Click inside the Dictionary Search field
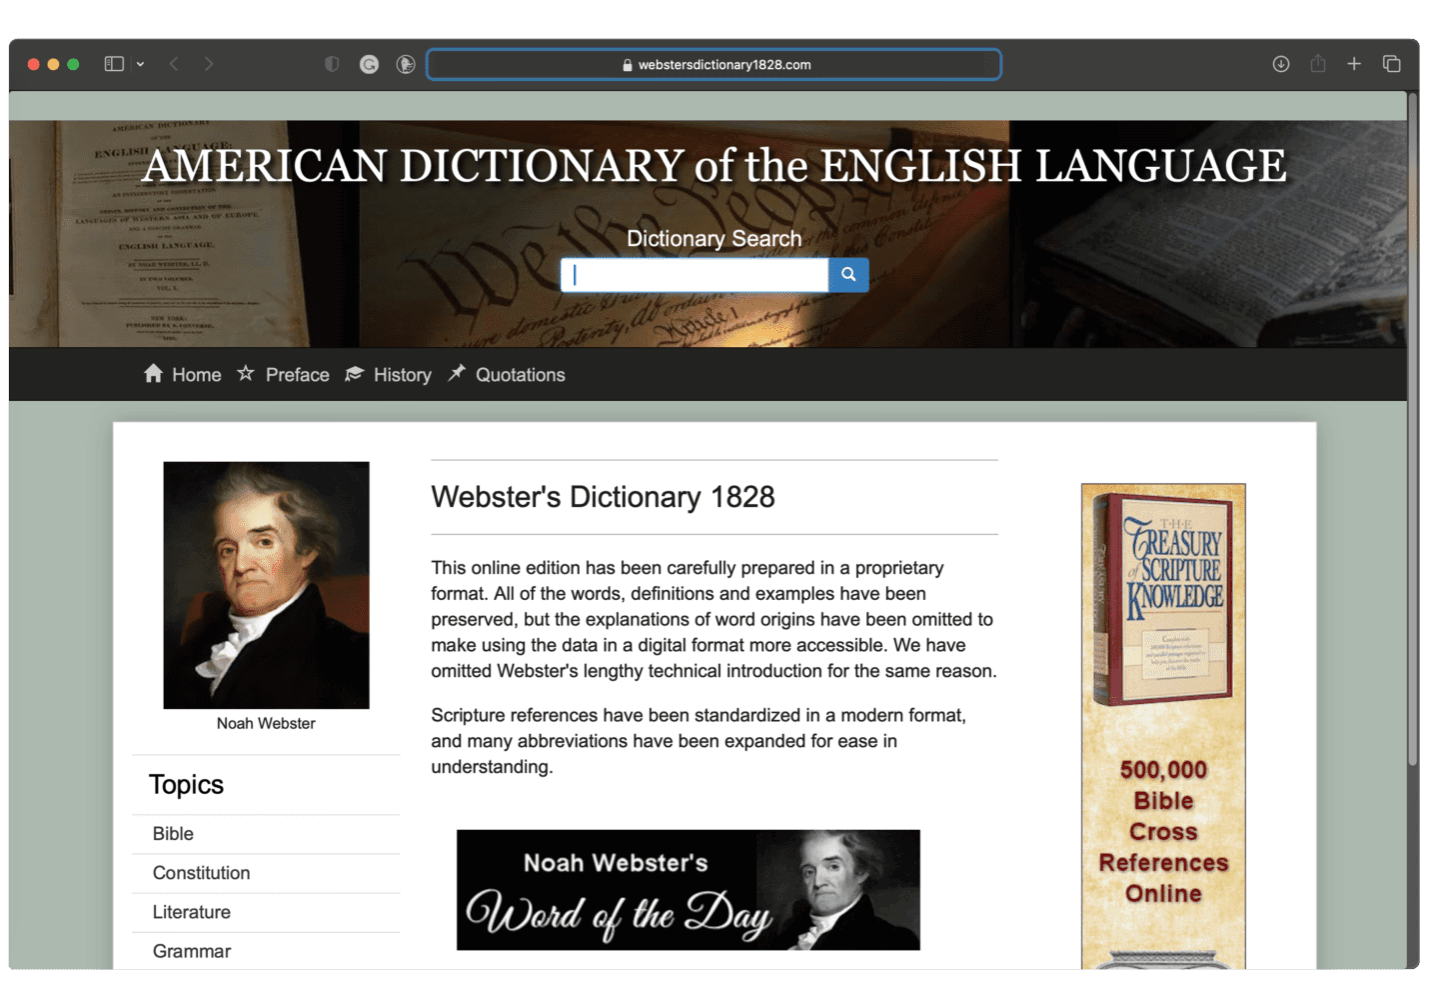Image resolution: width=1435 pixels, height=1004 pixels. 695,275
